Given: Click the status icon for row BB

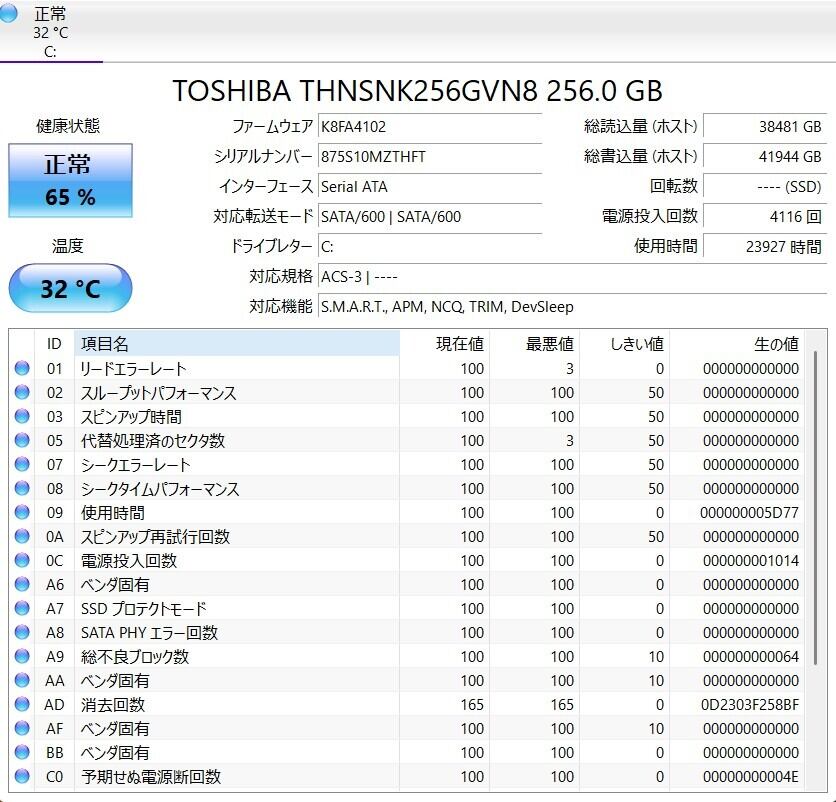Looking at the screenshot, I should (x=22, y=752).
